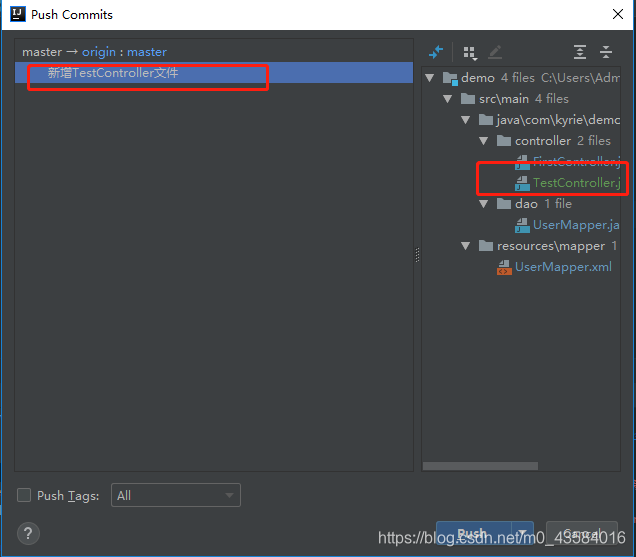Image resolution: width=636 pixels, height=557 pixels.
Task: Collapse the demo root node
Action: tap(430, 77)
